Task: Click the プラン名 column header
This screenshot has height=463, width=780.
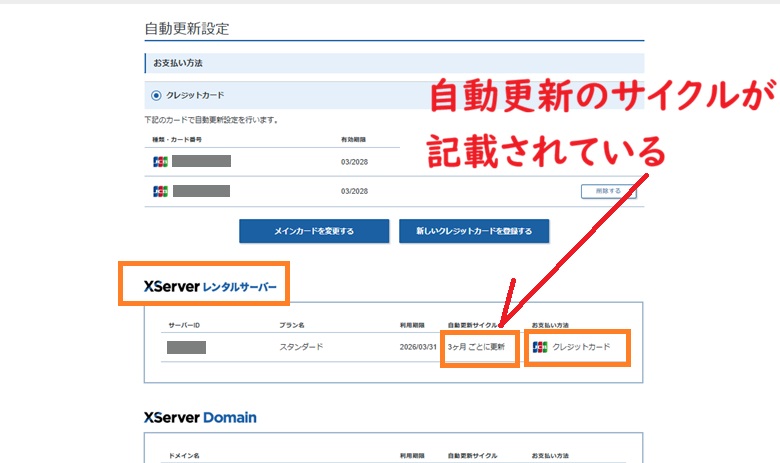Action: tap(292, 325)
